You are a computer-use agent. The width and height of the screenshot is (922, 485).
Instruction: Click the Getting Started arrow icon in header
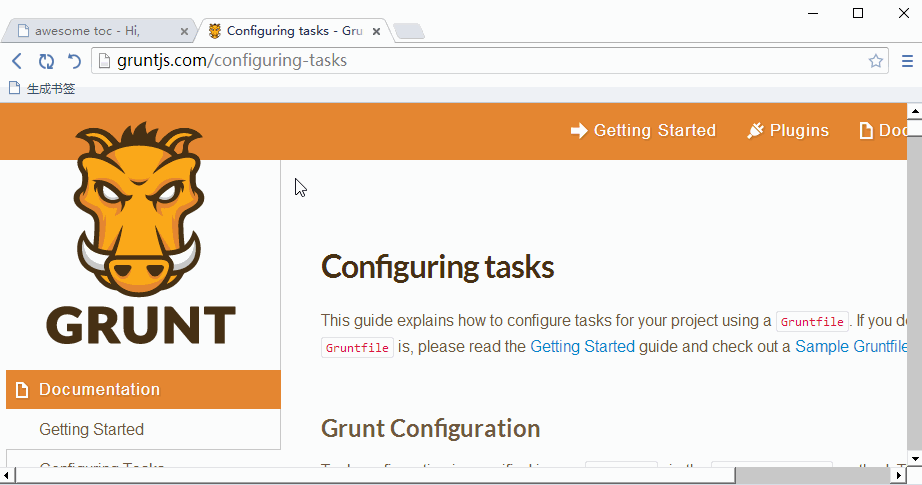point(579,131)
